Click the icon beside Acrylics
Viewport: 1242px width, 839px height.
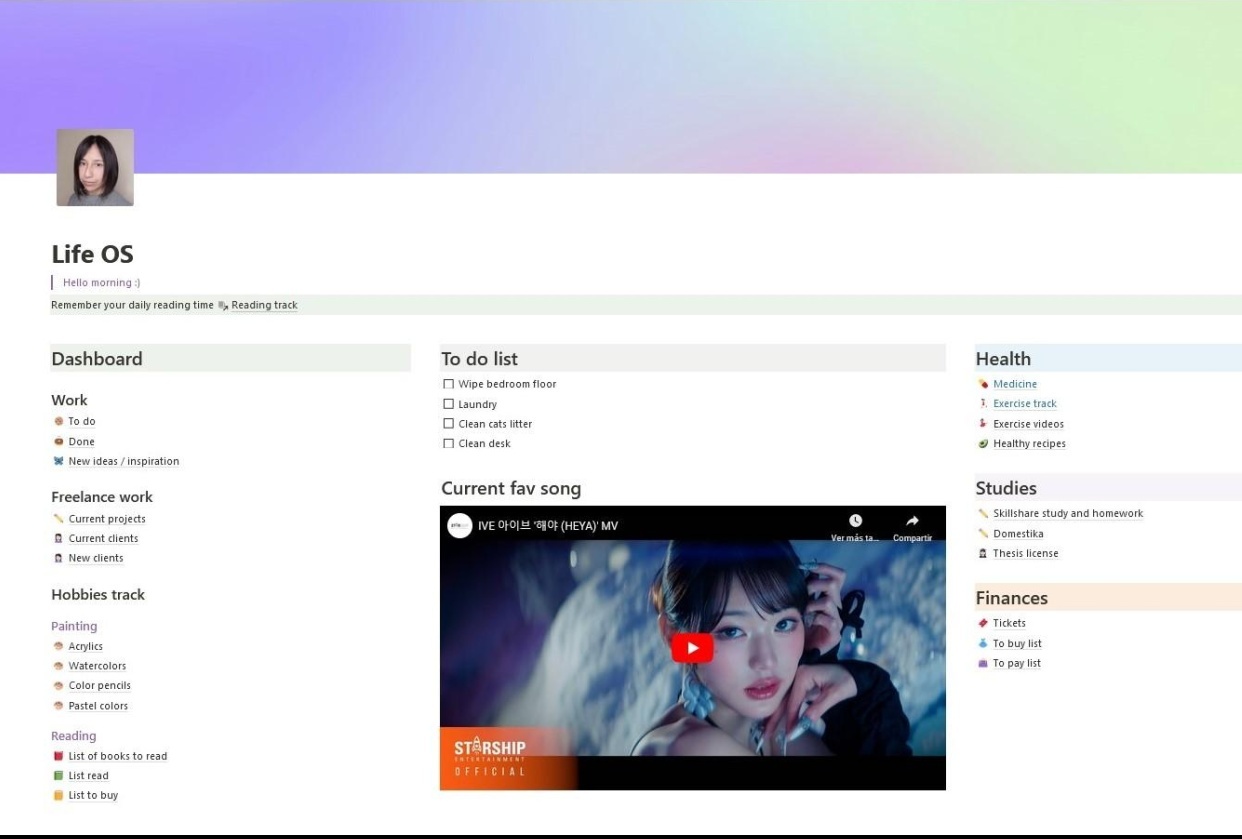tap(58, 647)
